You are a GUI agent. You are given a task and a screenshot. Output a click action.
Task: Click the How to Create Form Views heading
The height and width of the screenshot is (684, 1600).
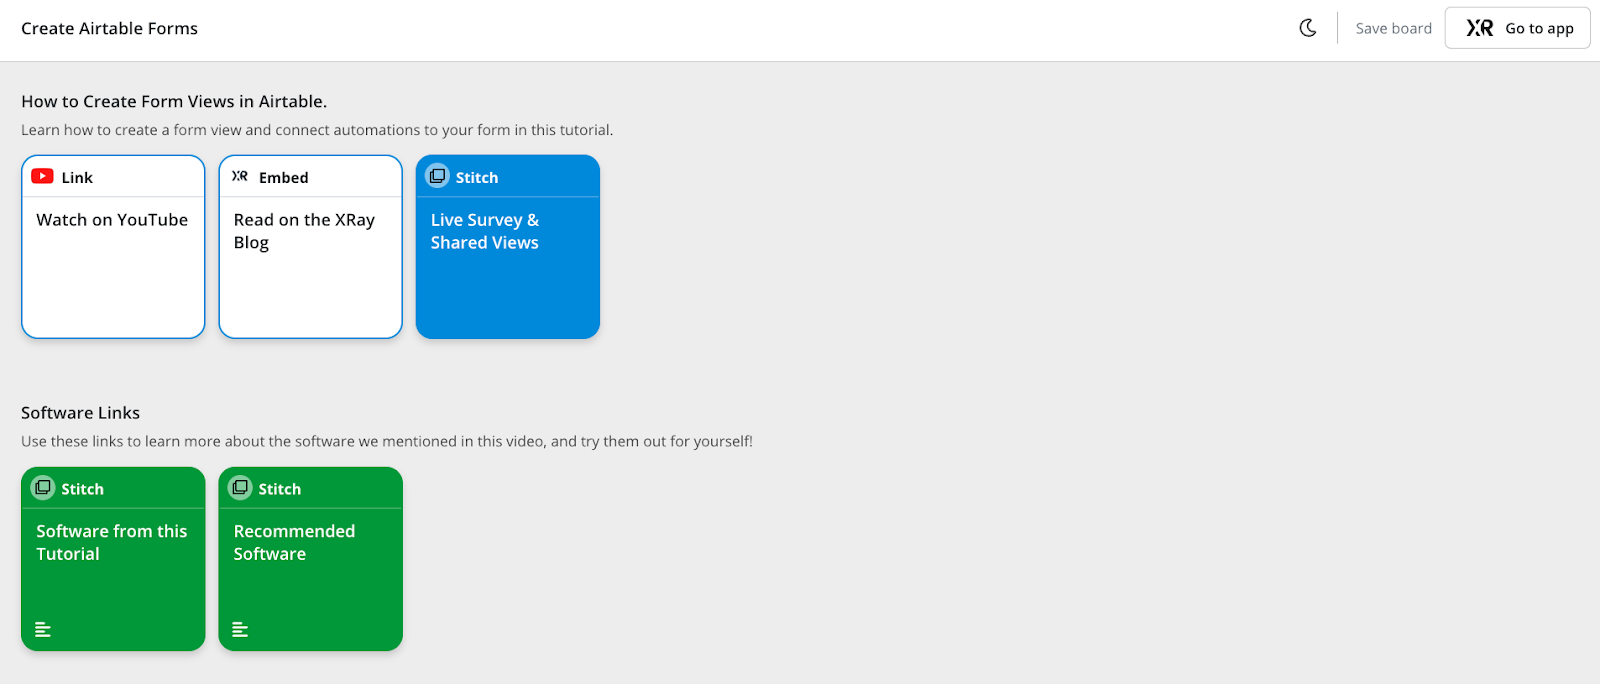pos(174,101)
